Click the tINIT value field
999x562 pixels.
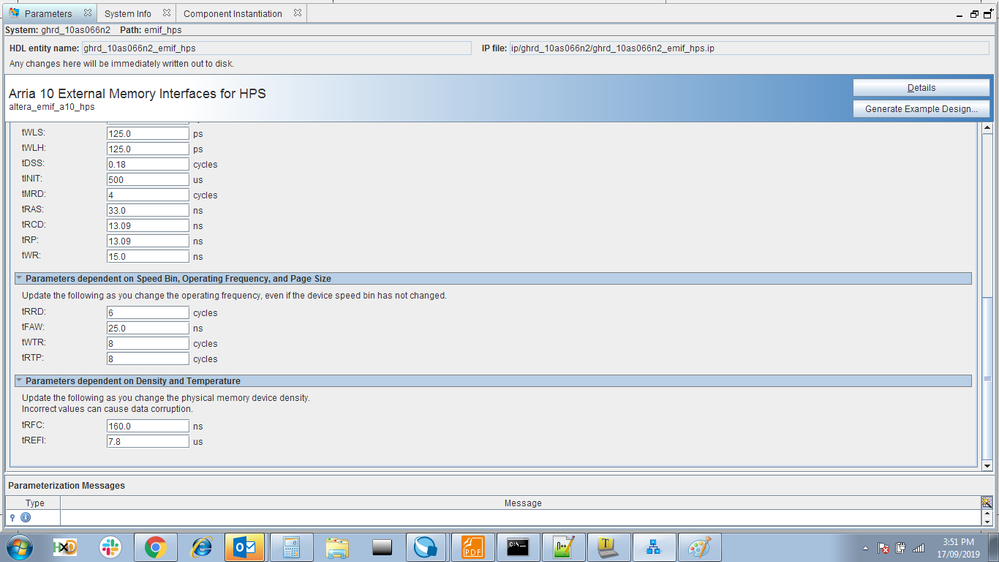(x=148, y=179)
